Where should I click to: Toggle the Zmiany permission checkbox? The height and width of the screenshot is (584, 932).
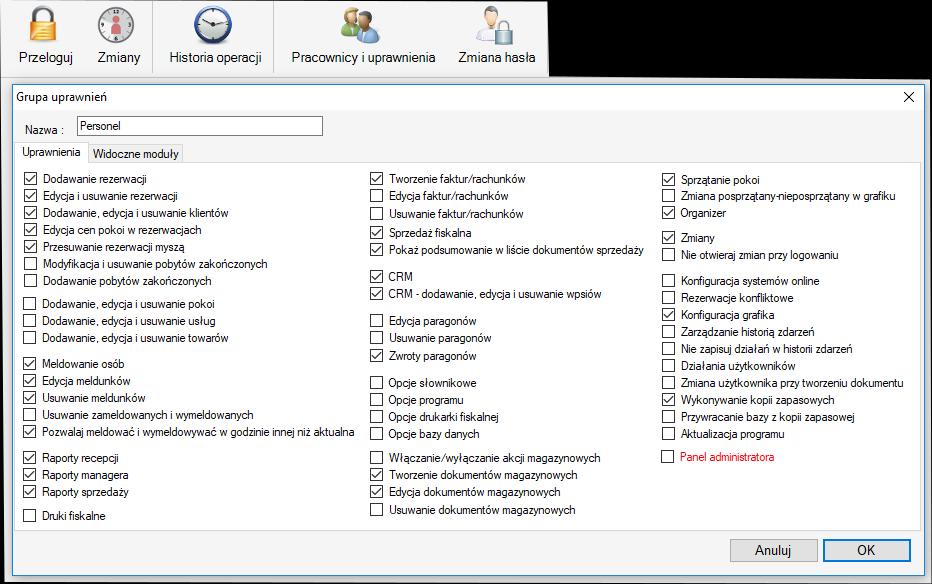tap(669, 238)
